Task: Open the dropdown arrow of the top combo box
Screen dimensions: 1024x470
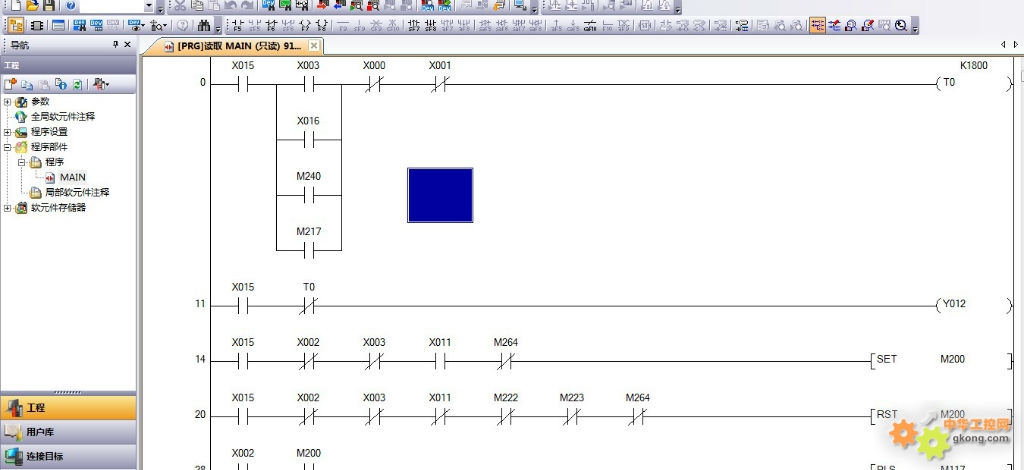Action: [x=149, y=6]
